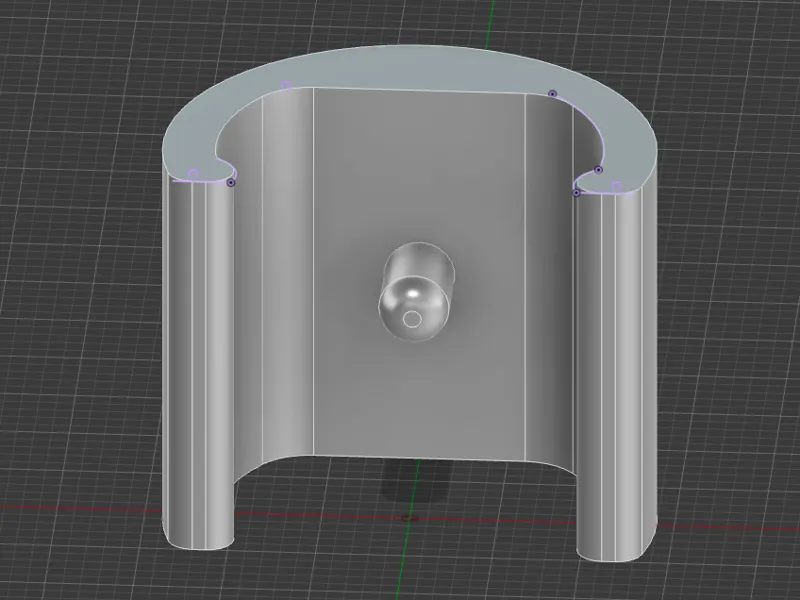Select the back wall's bottom horizontal edge

(x=419, y=457)
